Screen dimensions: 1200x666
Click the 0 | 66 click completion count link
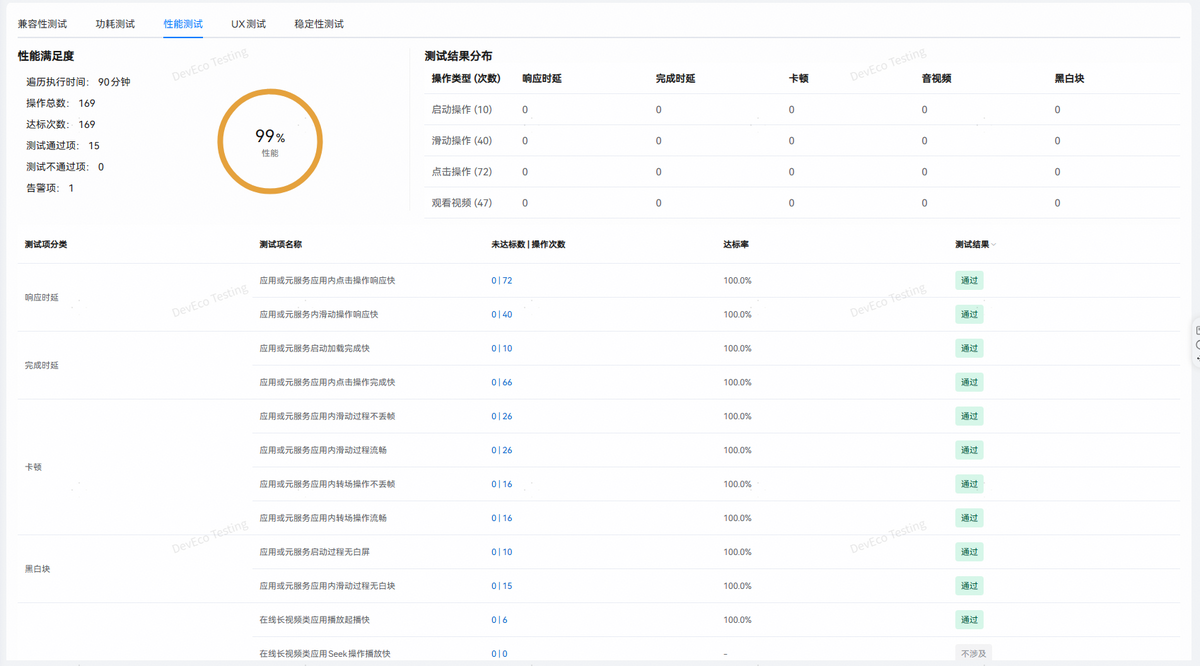[x=501, y=383]
